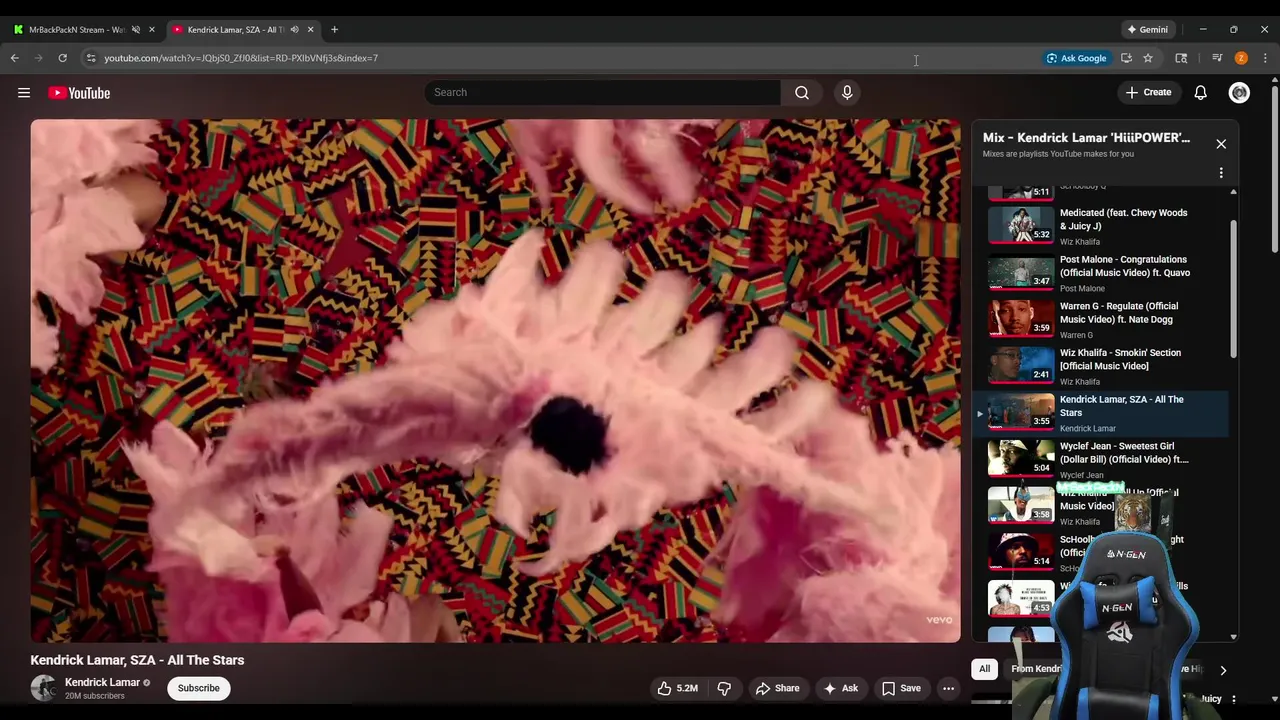1280x720 pixels.
Task: Open the Mix playlist three-dot menu
Action: (1221, 173)
